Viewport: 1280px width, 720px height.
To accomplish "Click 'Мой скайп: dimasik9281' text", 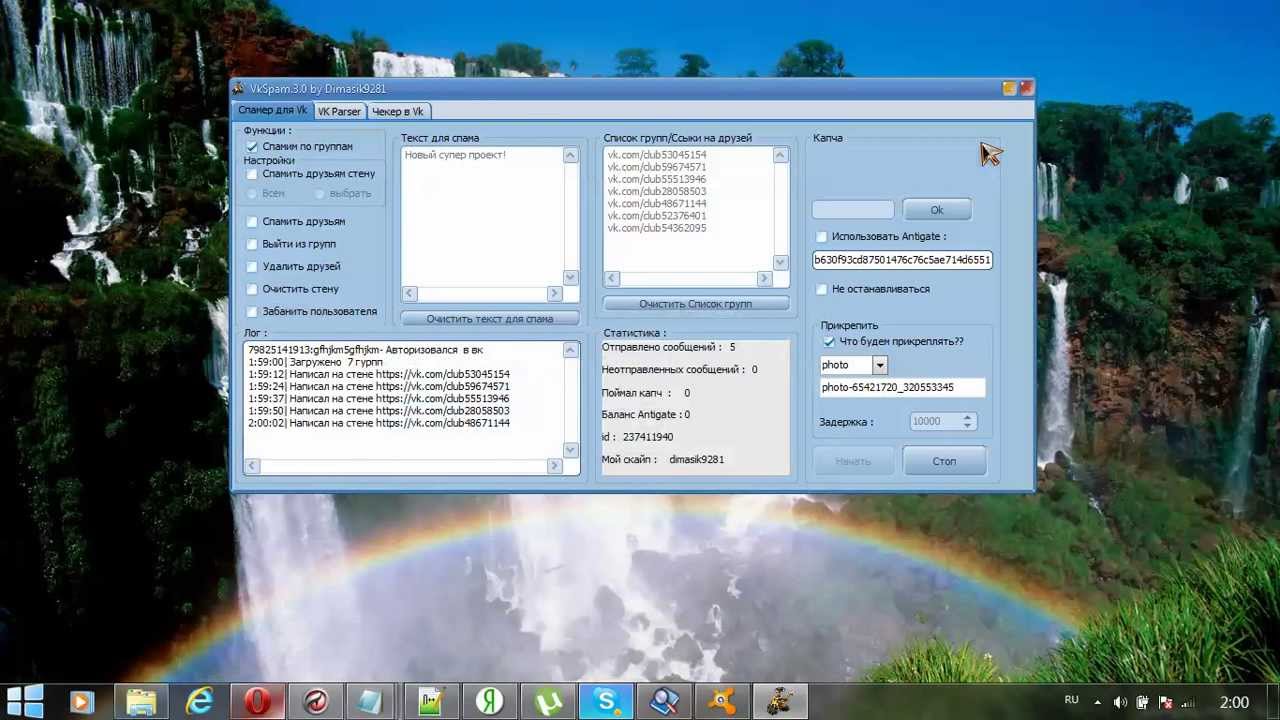I will point(662,460).
